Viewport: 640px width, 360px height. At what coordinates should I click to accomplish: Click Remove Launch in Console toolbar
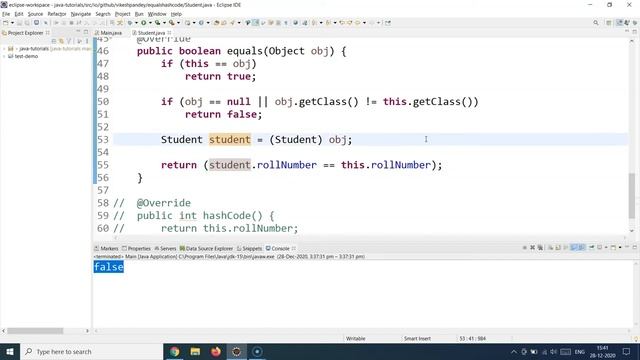pyautogui.click(x=532, y=247)
